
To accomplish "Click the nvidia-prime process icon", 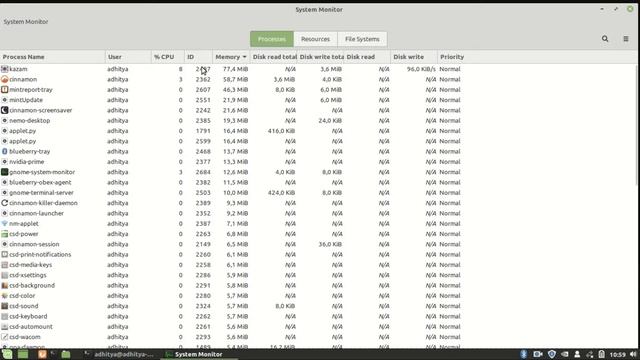I will click(4, 162).
